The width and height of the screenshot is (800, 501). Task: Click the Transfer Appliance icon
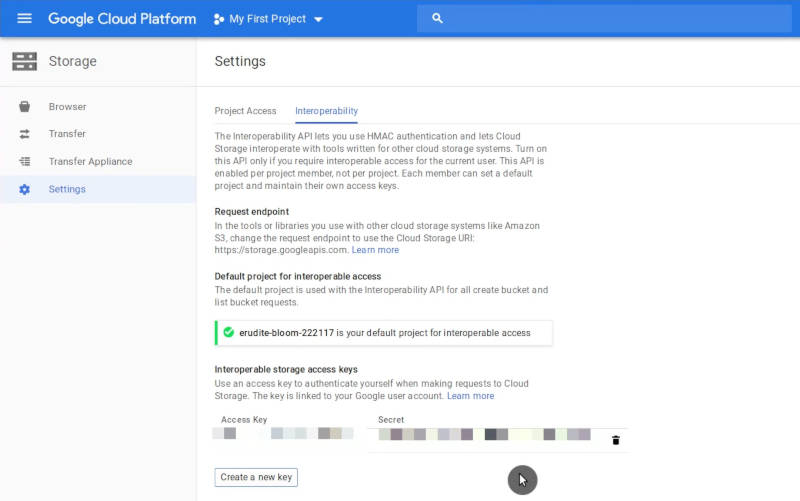pyautogui.click(x=24, y=161)
